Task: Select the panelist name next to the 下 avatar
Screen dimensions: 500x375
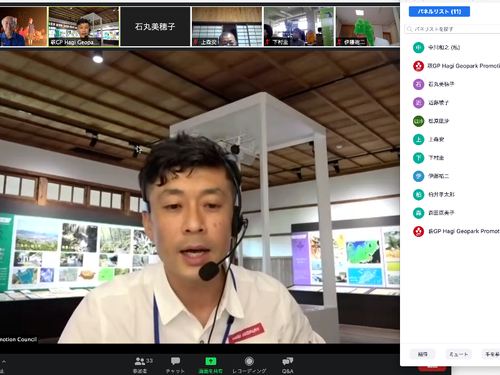Action: (436, 158)
